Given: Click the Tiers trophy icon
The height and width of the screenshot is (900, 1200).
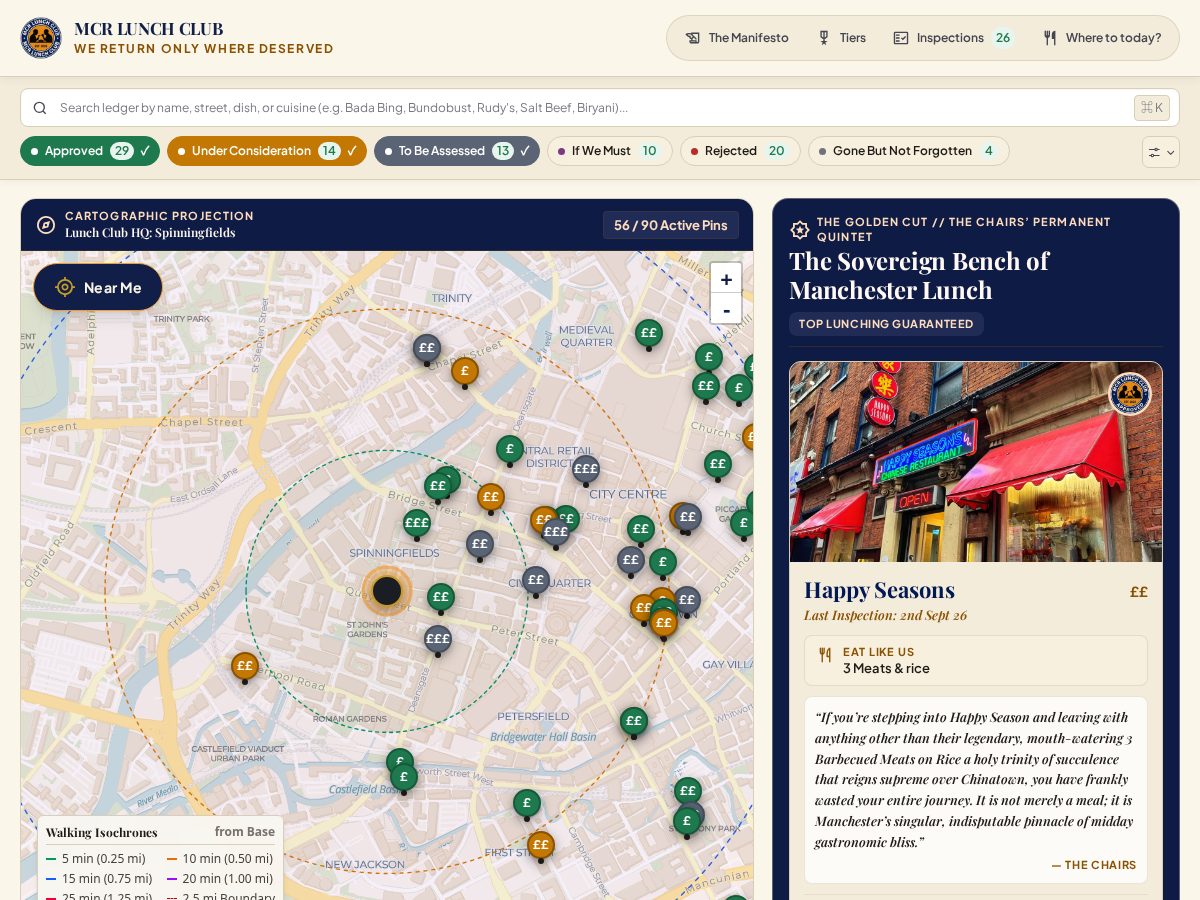Looking at the screenshot, I should click(823, 38).
